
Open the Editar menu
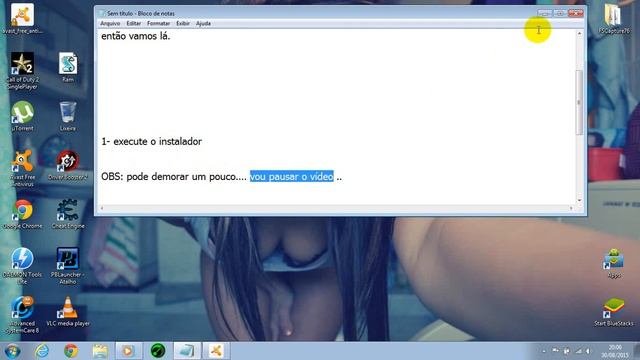[133, 23]
